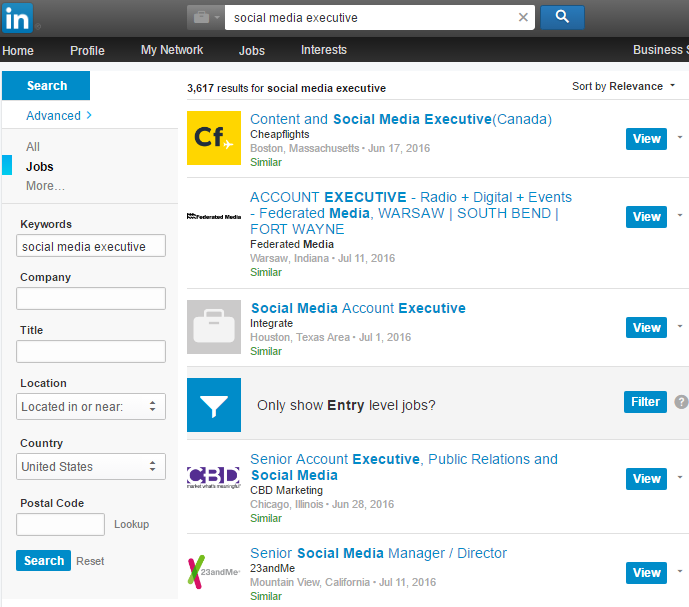Open Content and Social Media Executive job
This screenshot has height=607, width=689.
[x=401, y=119]
